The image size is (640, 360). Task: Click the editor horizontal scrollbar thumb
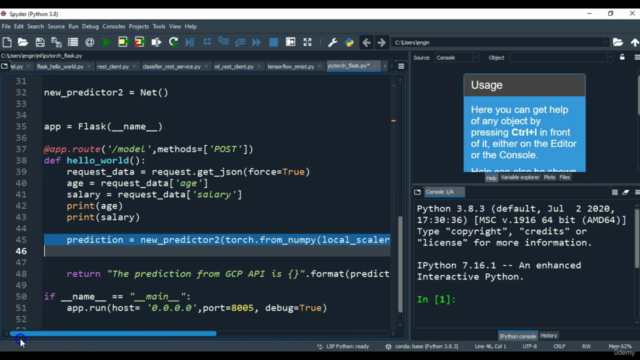(x=113, y=333)
